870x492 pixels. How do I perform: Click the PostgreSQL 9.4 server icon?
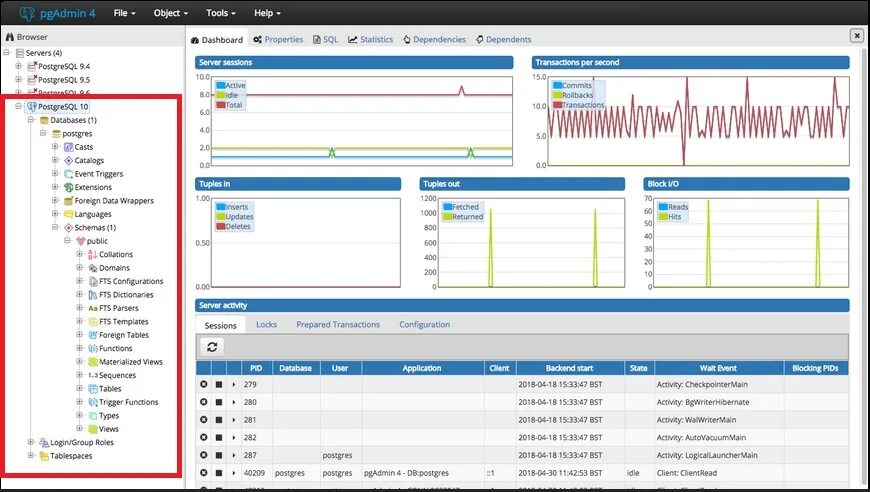pos(32,66)
